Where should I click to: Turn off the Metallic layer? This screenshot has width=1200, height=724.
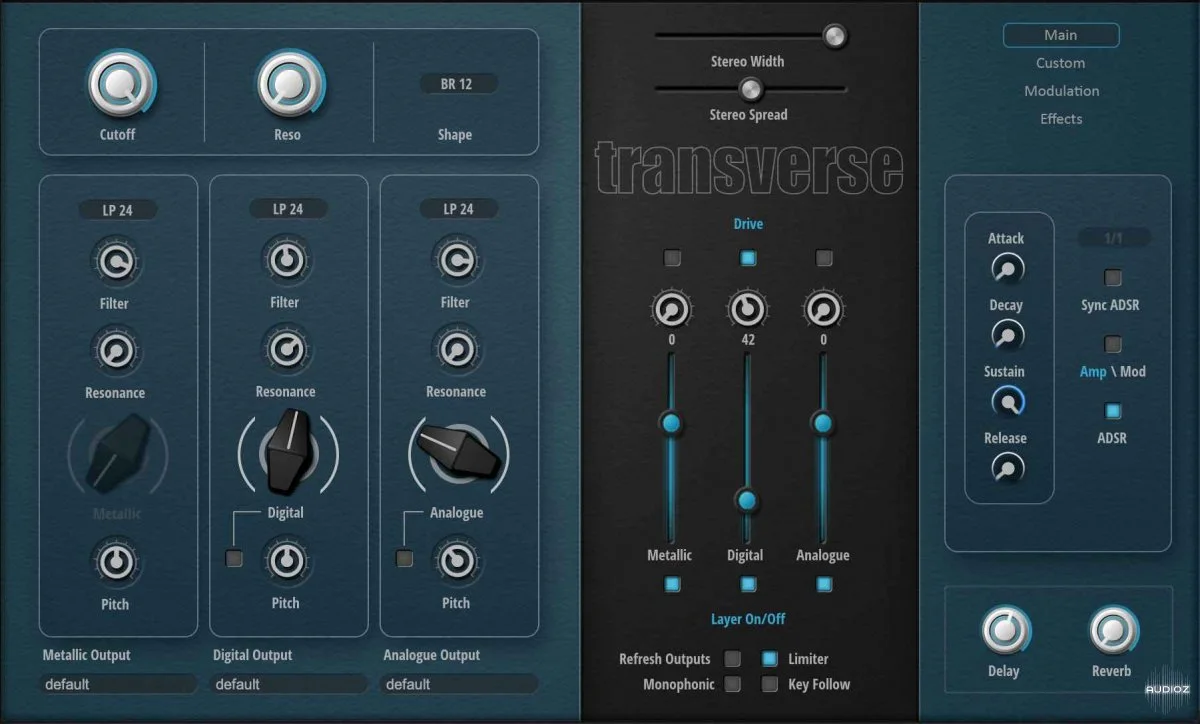672,583
